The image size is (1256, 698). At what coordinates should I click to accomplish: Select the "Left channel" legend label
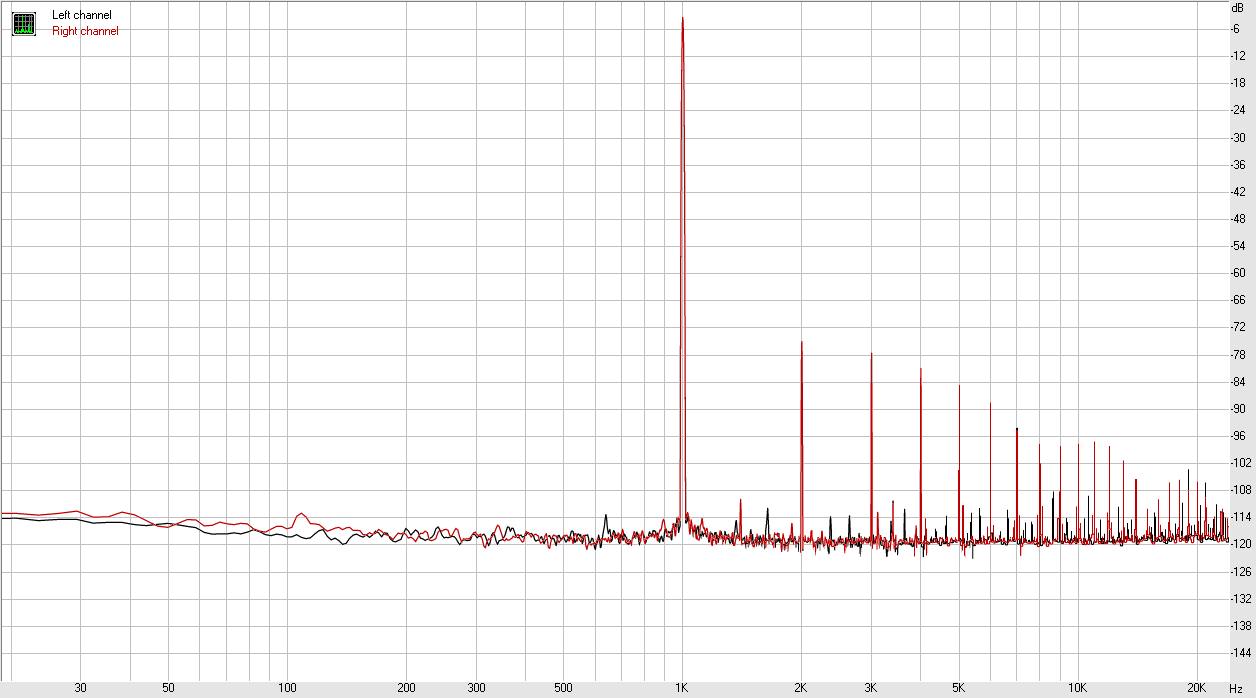click(82, 15)
